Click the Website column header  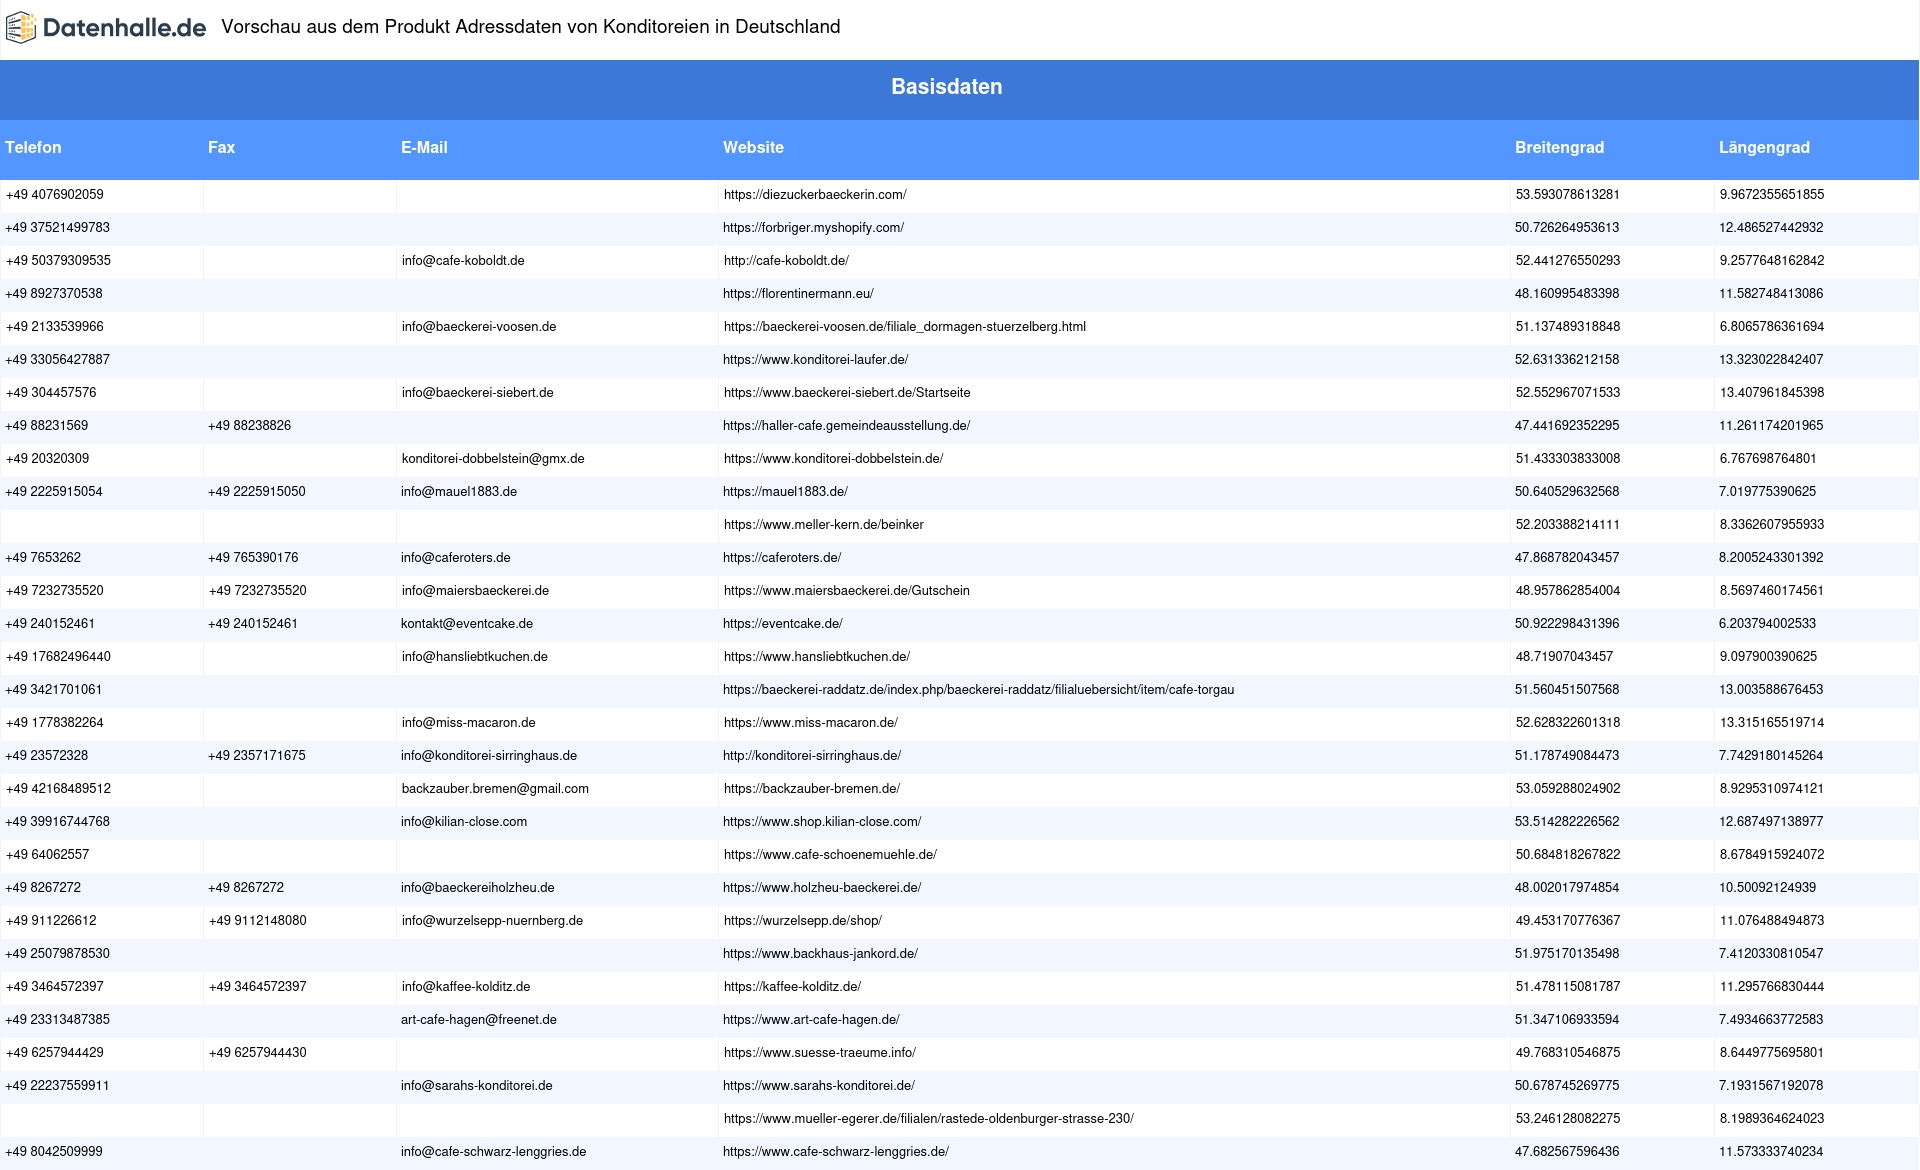coord(753,148)
